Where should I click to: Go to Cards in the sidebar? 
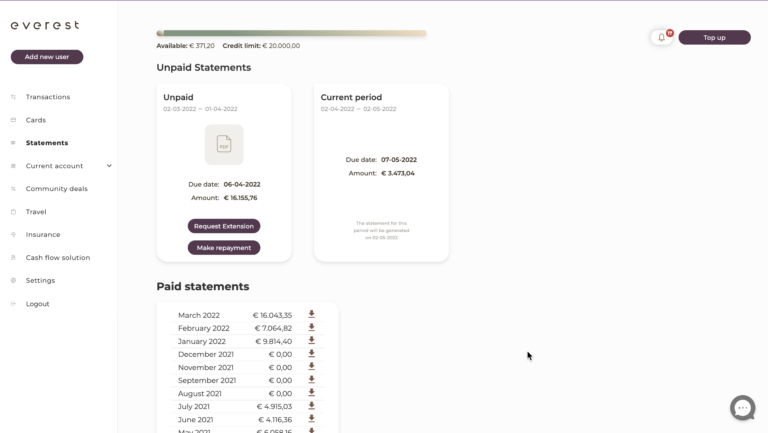point(36,120)
